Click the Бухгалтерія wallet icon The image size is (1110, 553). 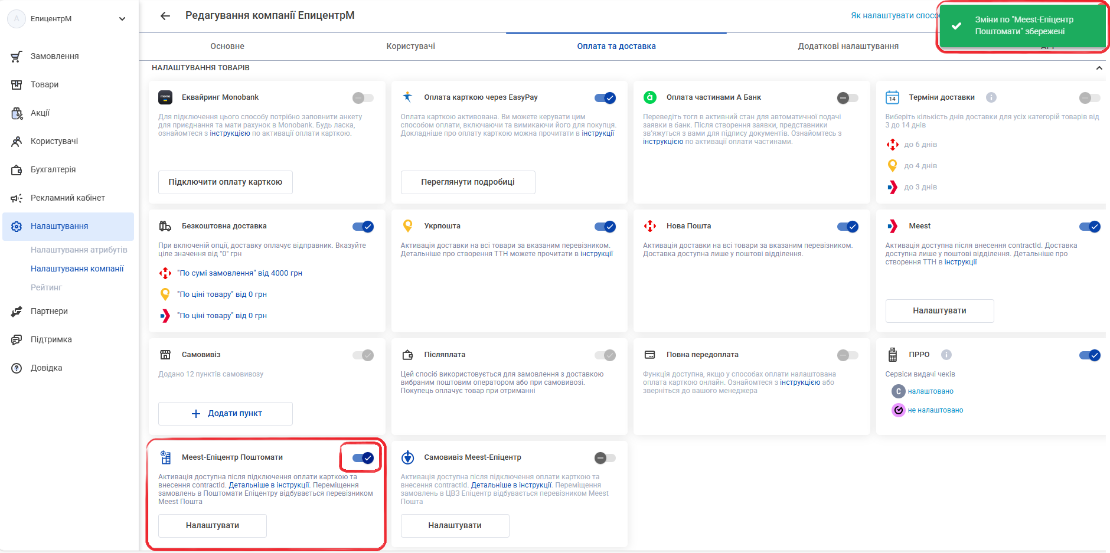pos(16,170)
